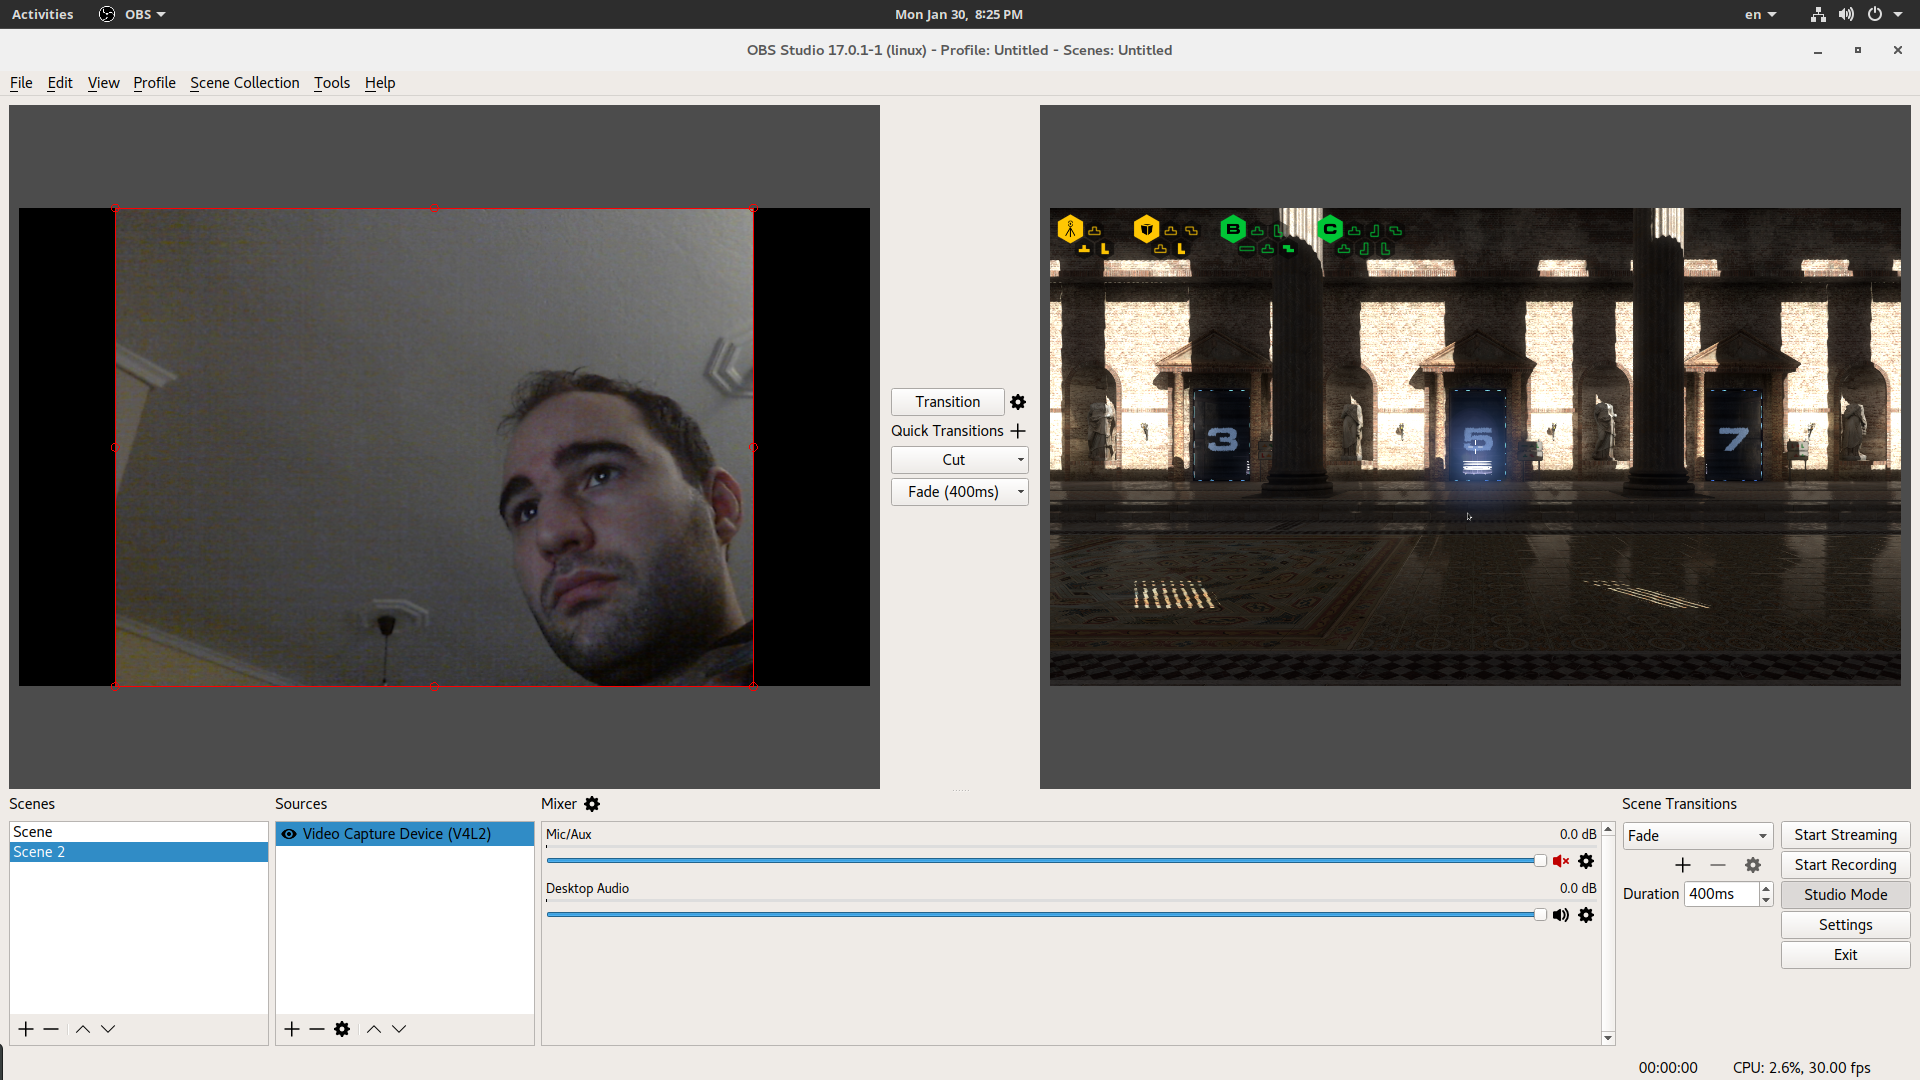Unmute the Mic/Aux speaker icon
Screen dimensions: 1920x1080
pyautogui.click(x=1561, y=861)
